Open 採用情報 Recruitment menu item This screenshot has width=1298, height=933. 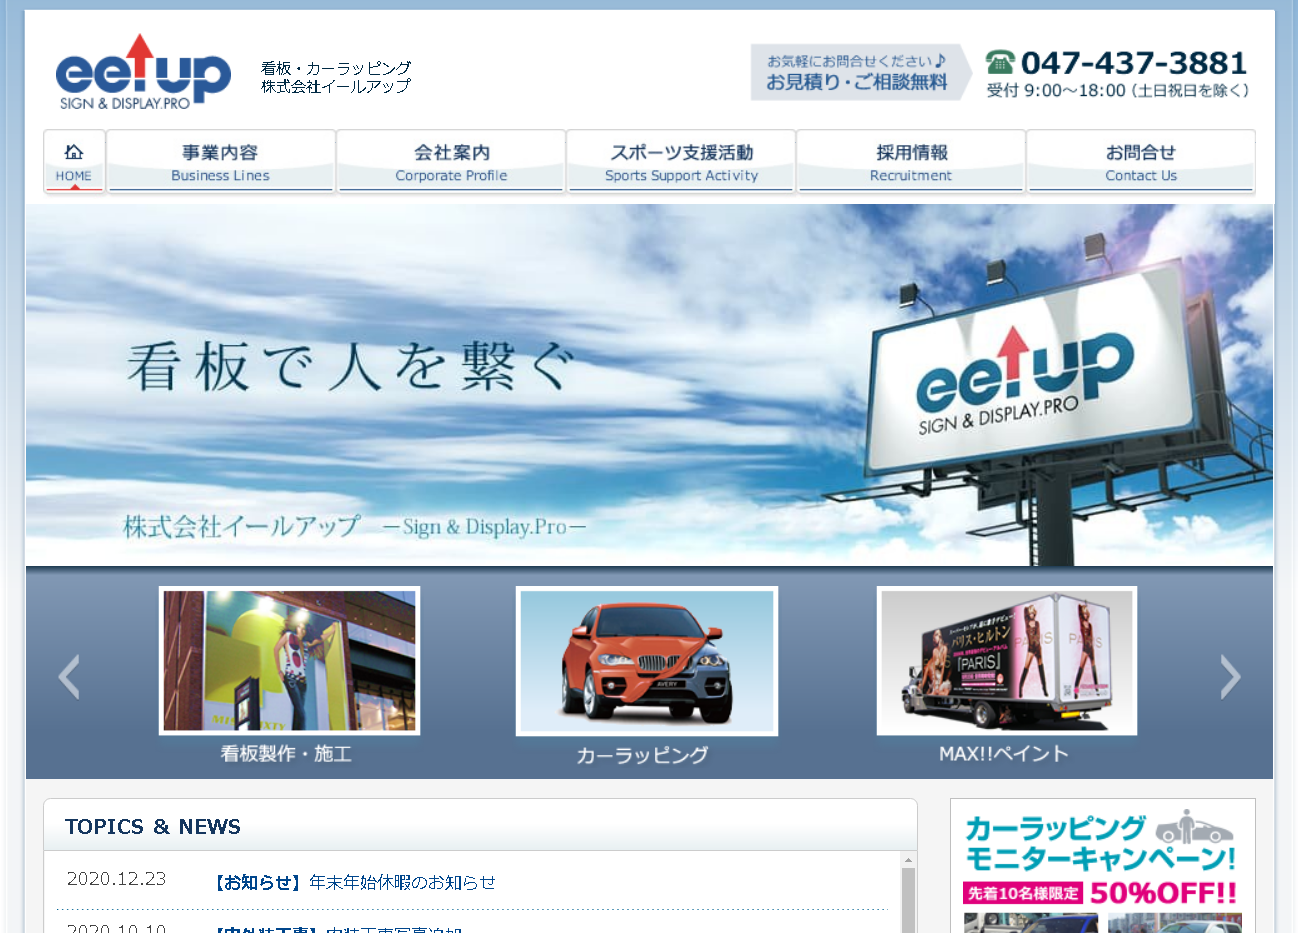click(911, 162)
